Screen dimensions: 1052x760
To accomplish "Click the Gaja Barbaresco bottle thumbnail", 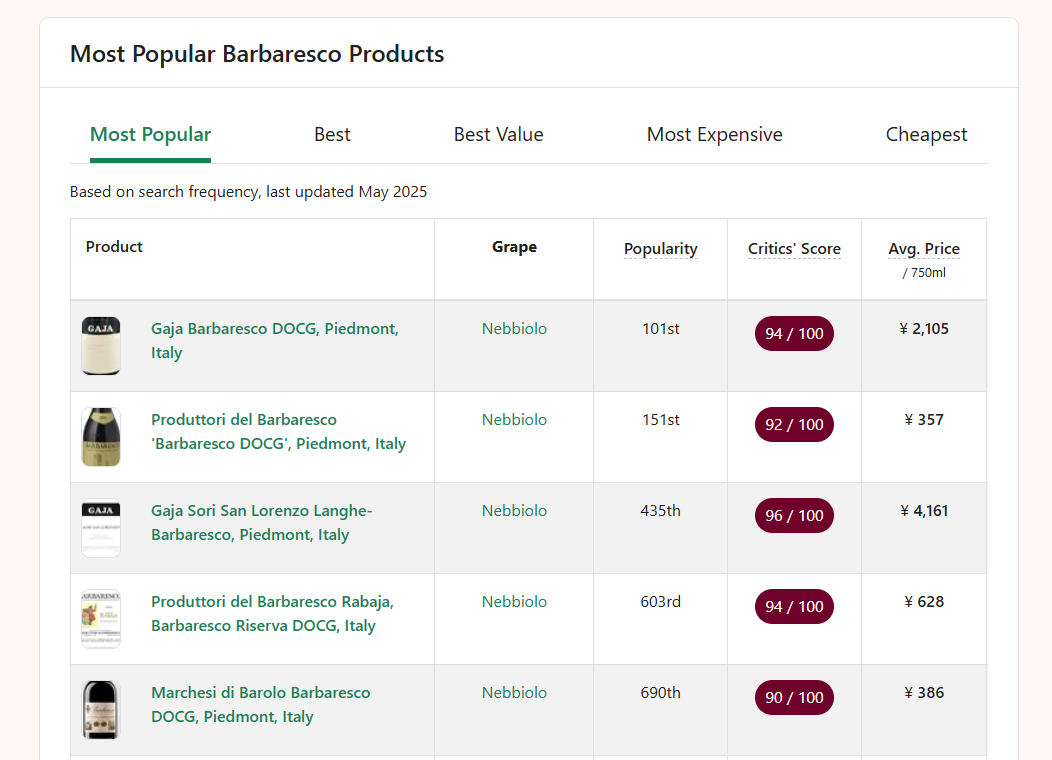I will 101,346.
